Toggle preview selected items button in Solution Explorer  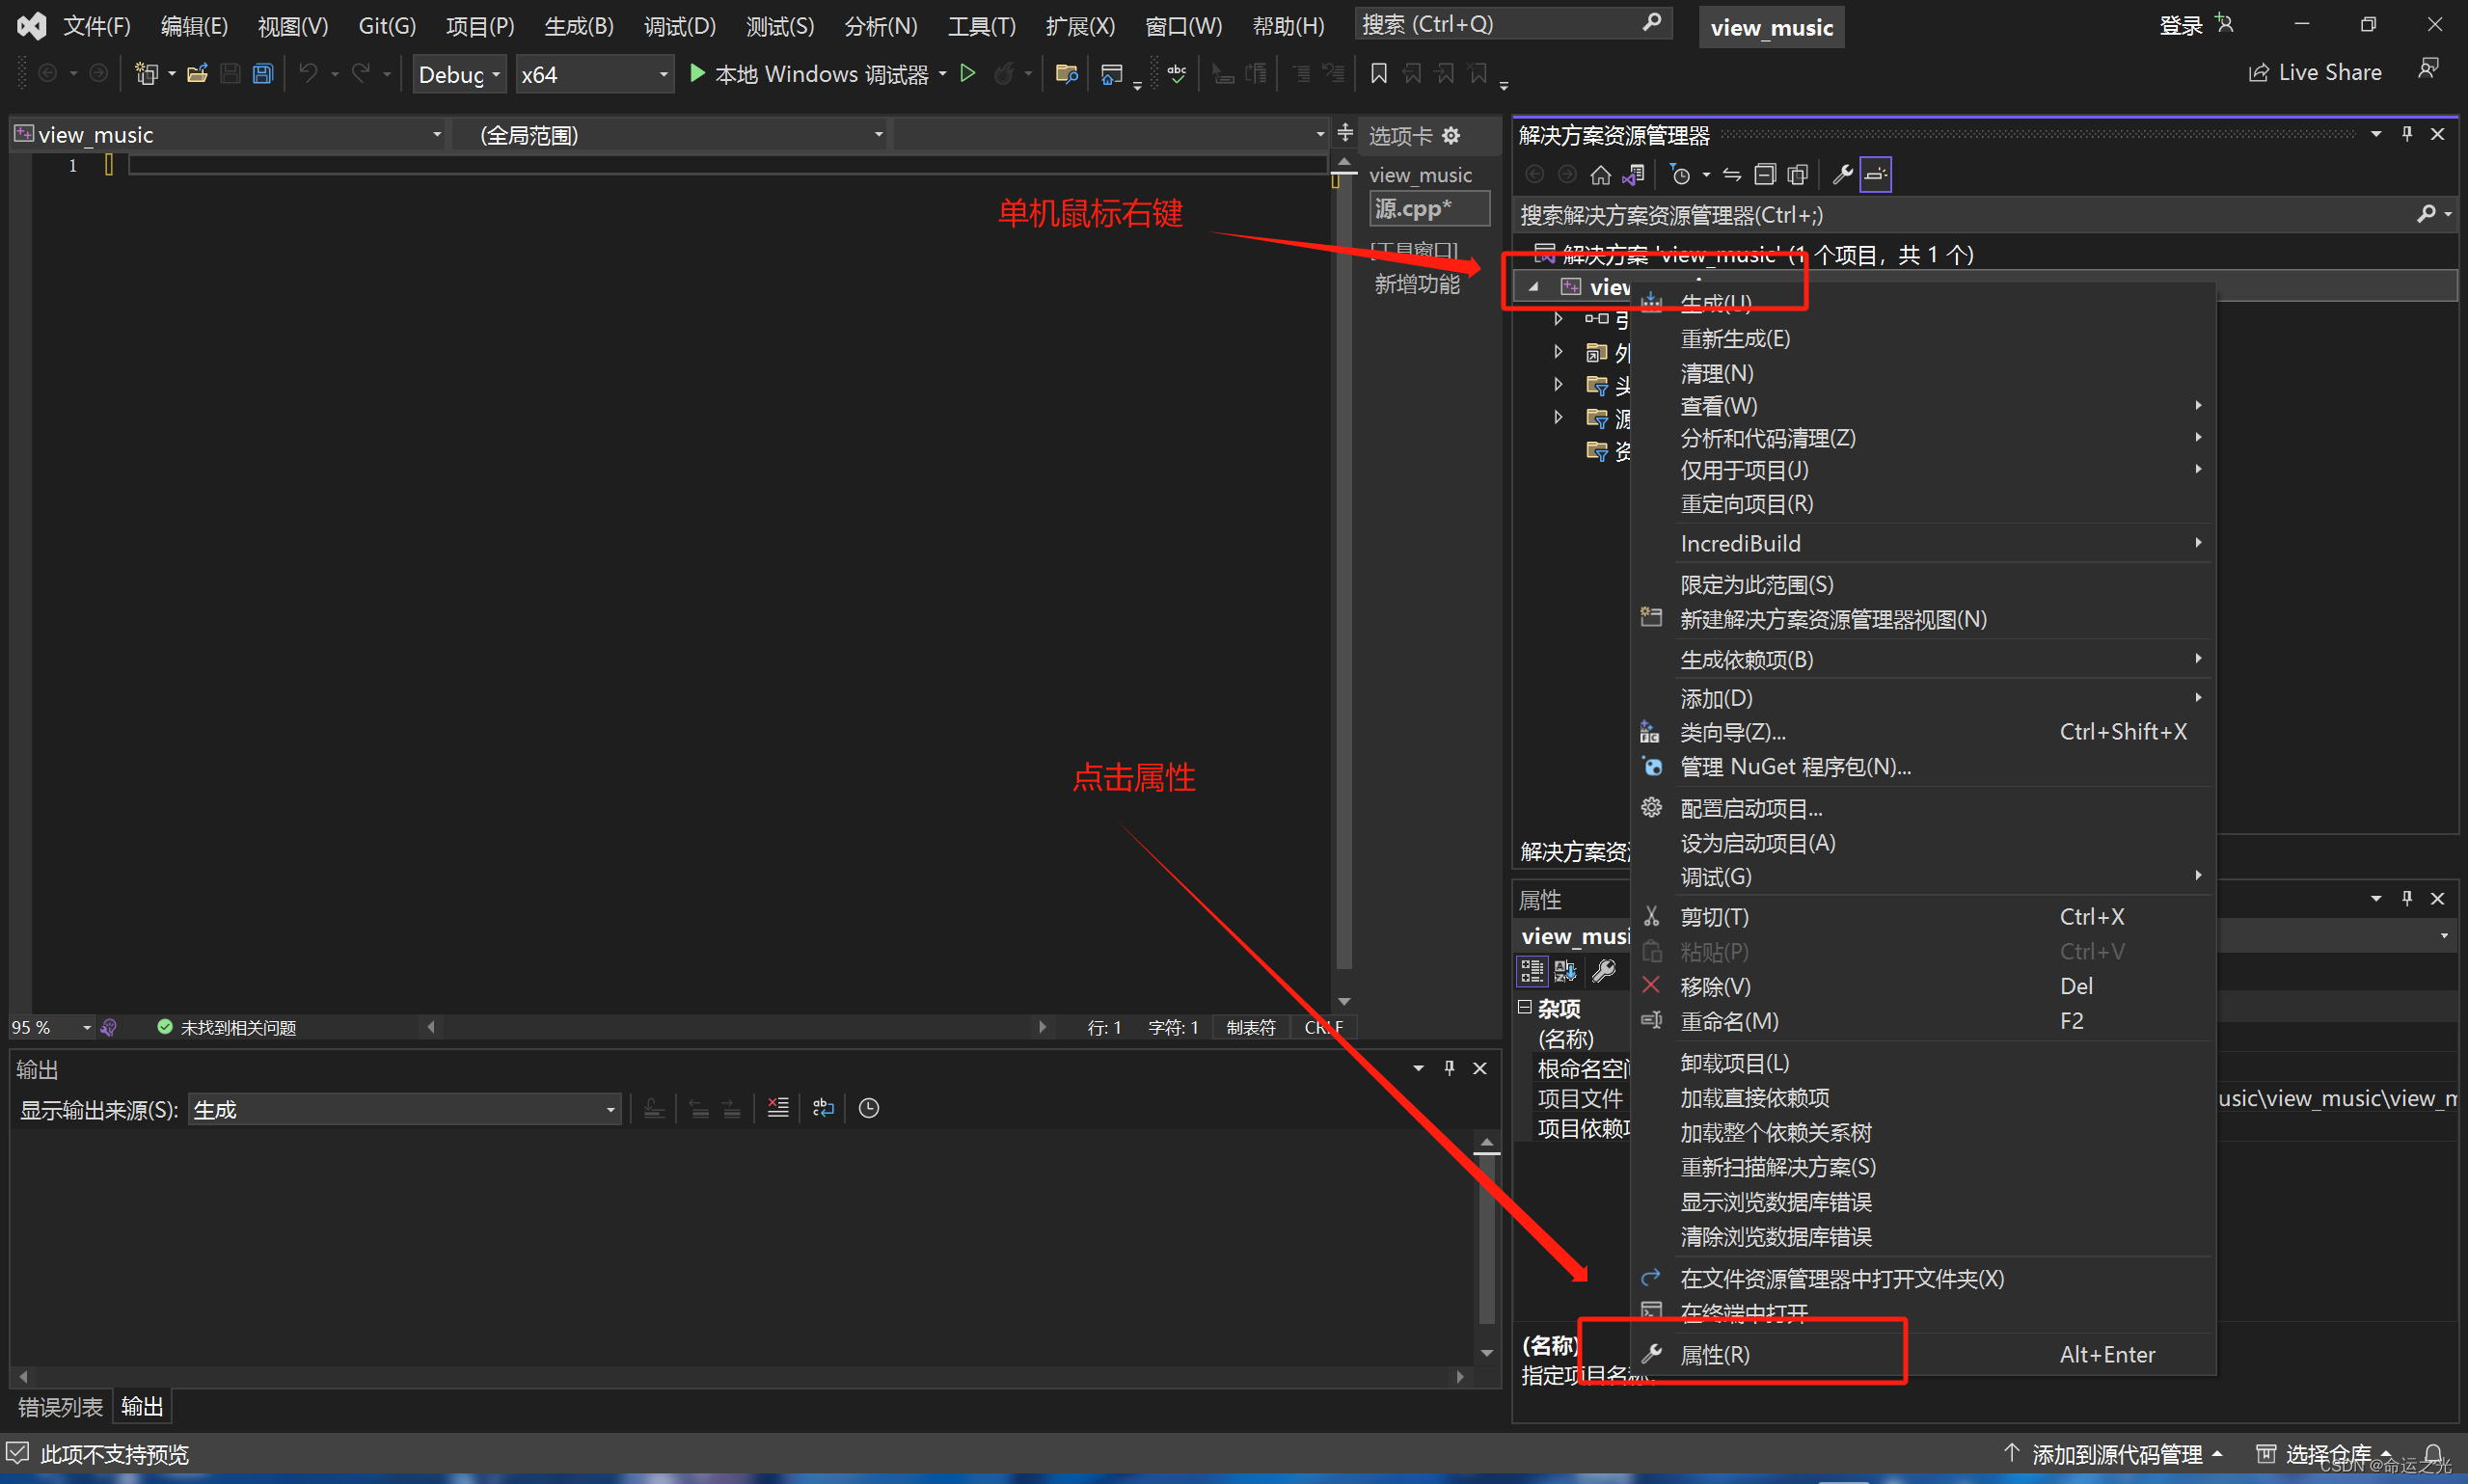point(1876,175)
